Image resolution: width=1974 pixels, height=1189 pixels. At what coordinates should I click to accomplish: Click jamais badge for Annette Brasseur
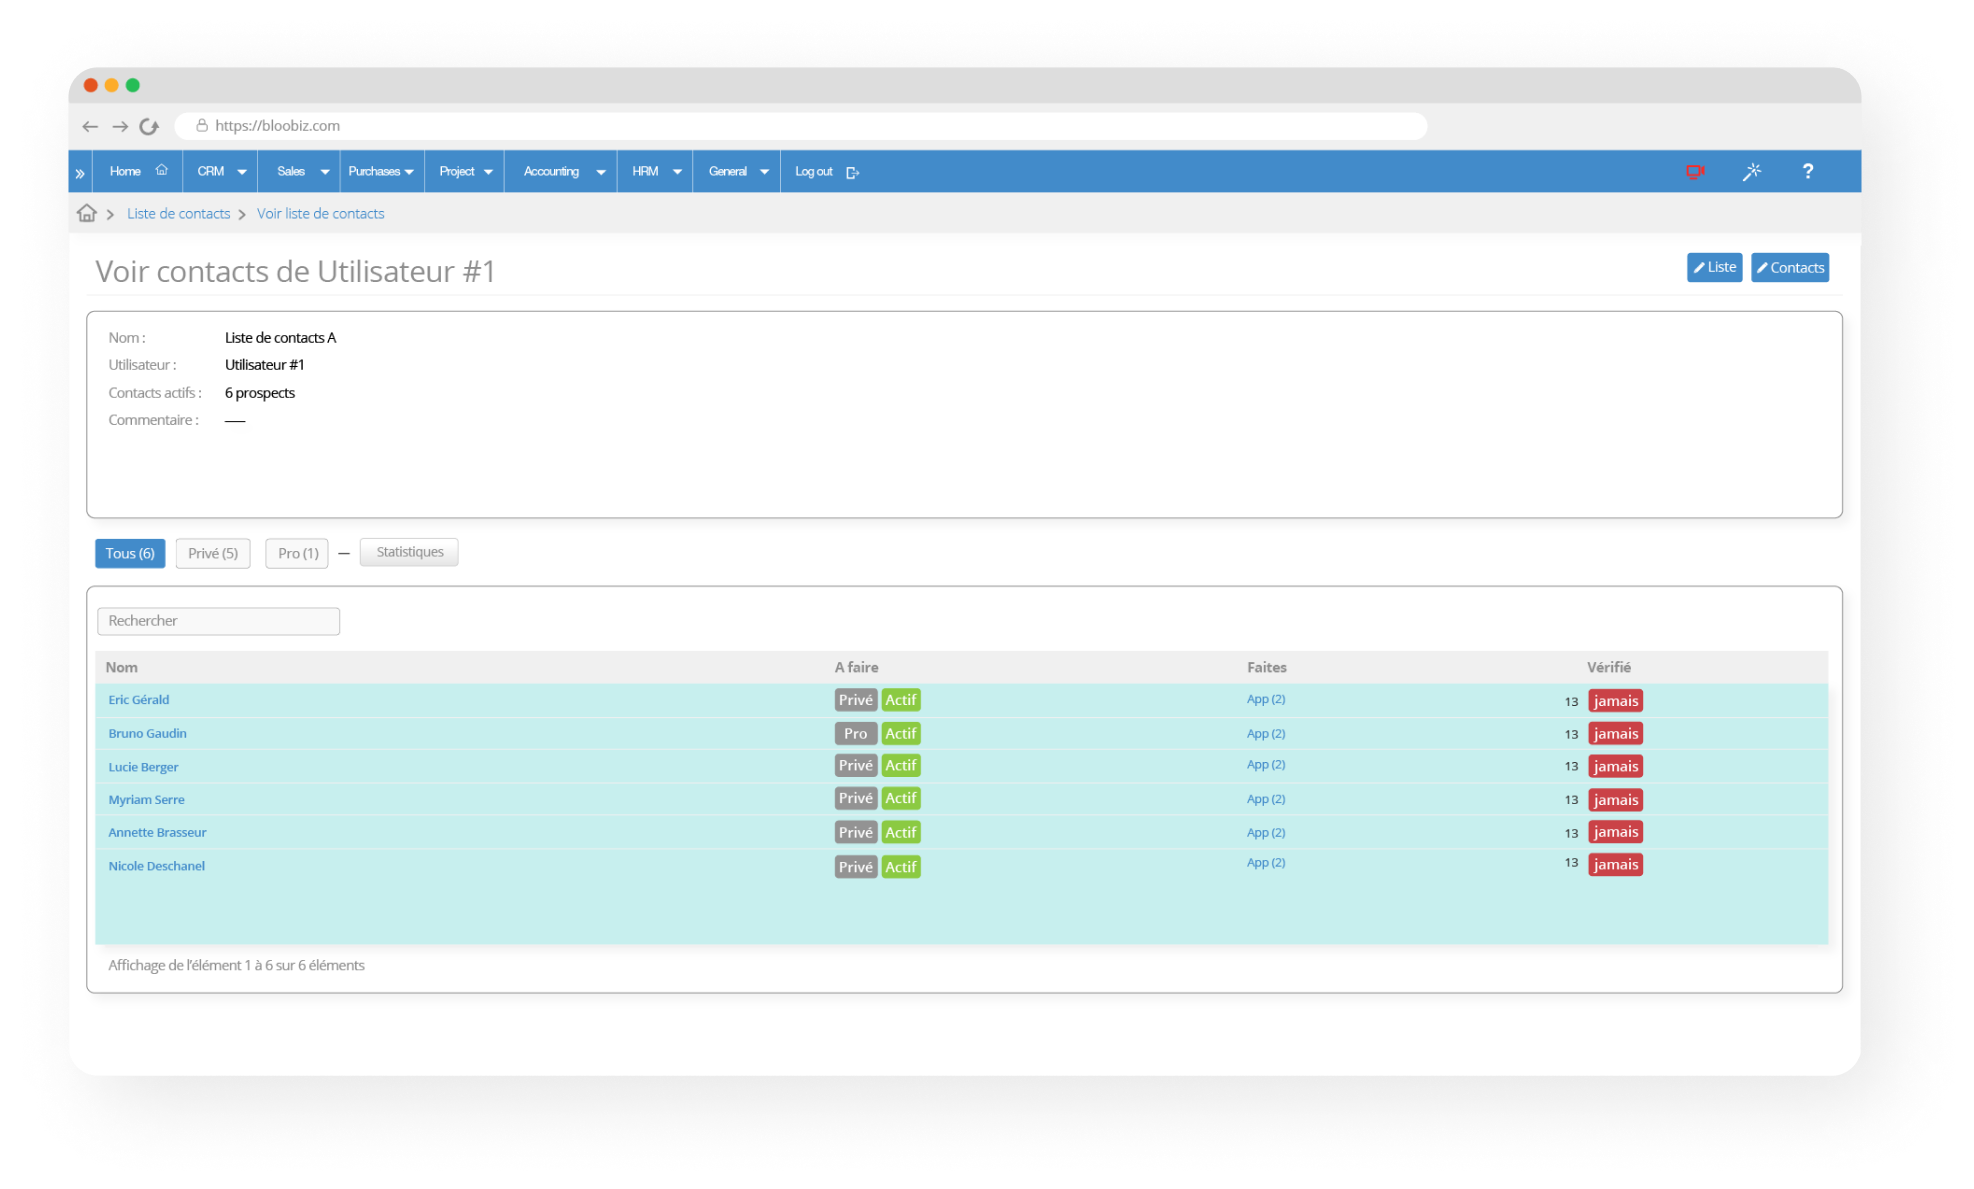point(1615,832)
